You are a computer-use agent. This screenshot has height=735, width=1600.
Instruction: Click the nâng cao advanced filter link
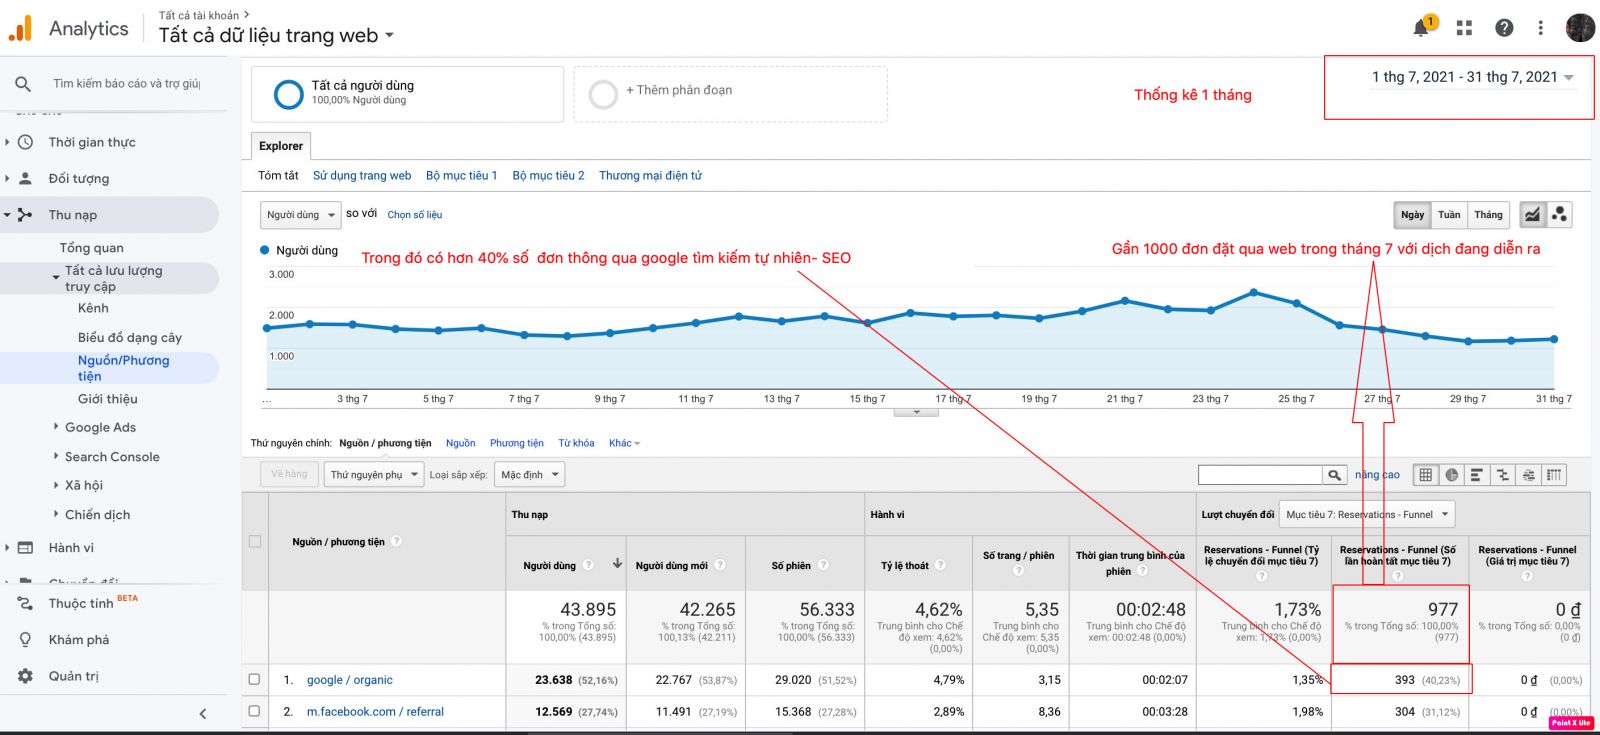click(x=1377, y=475)
